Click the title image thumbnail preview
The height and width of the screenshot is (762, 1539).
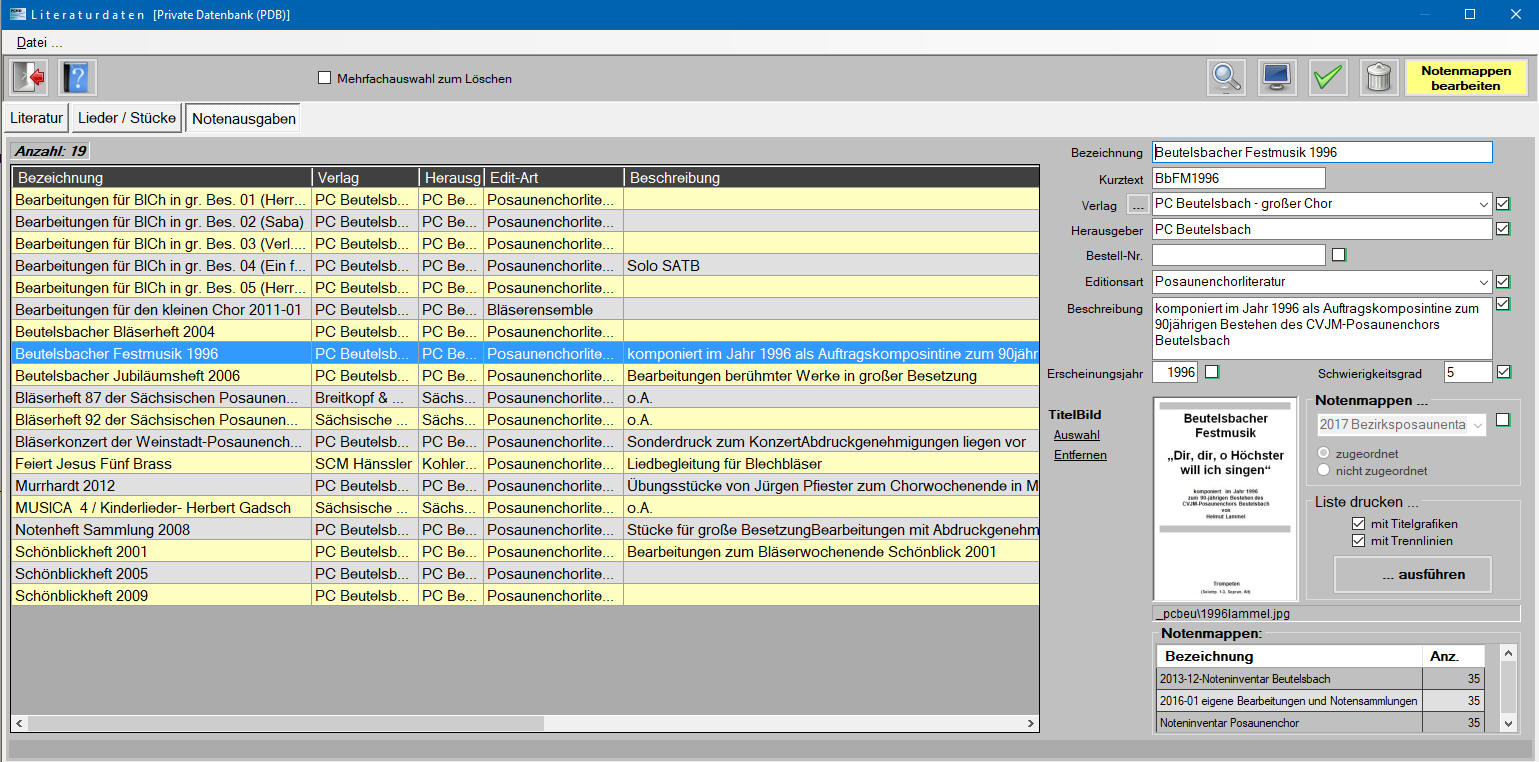tap(1225, 499)
